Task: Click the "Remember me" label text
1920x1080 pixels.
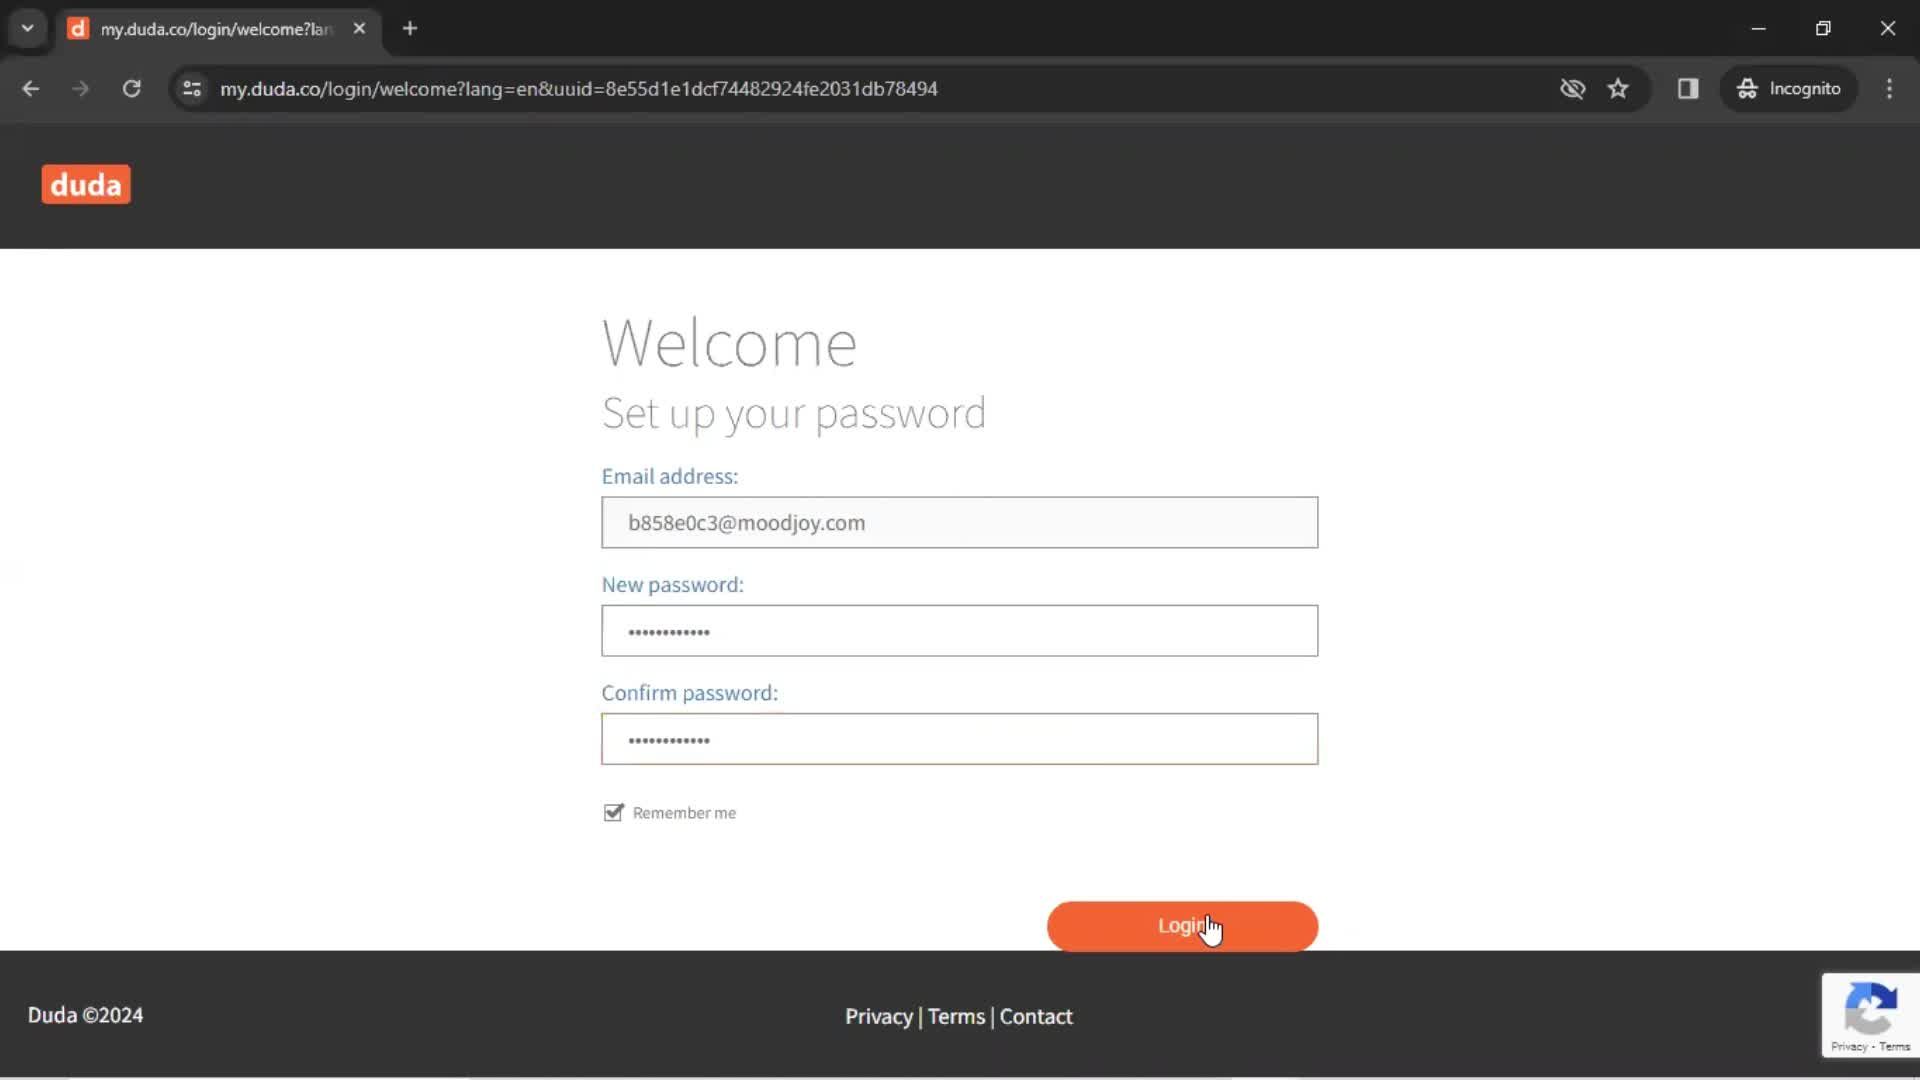Action: point(684,813)
